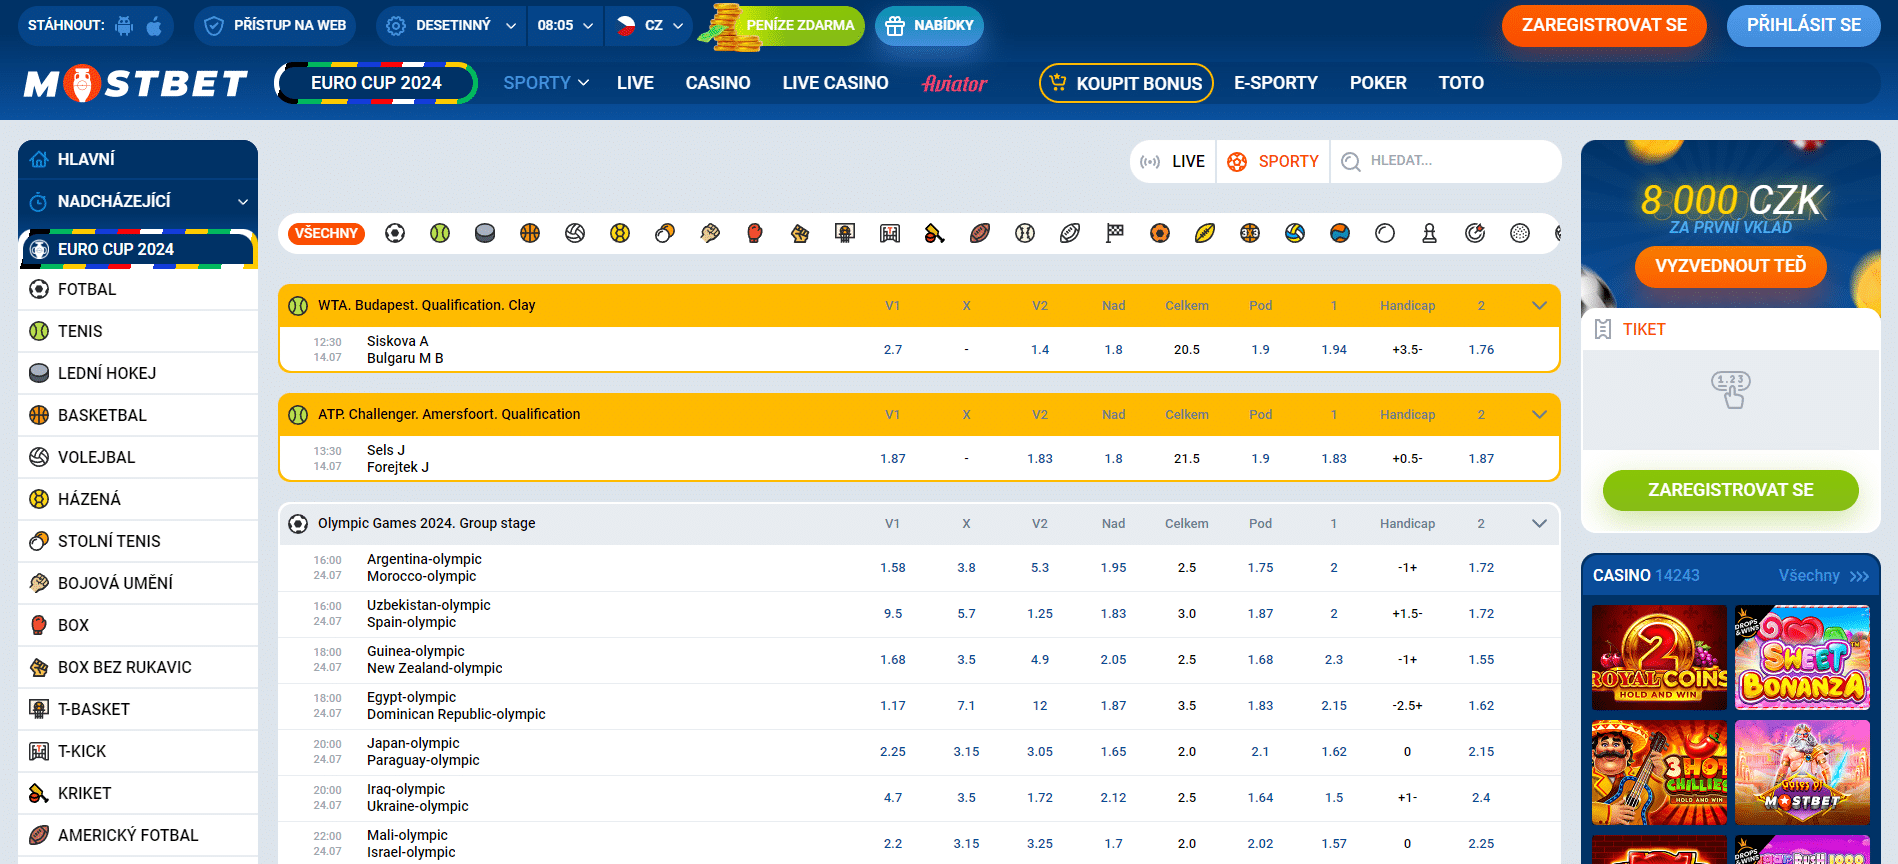This screenshot has width=1898, height=864.
Task: Click the VYZVEDNOUT TEĎ bonus button
Action: point(1731,266)
